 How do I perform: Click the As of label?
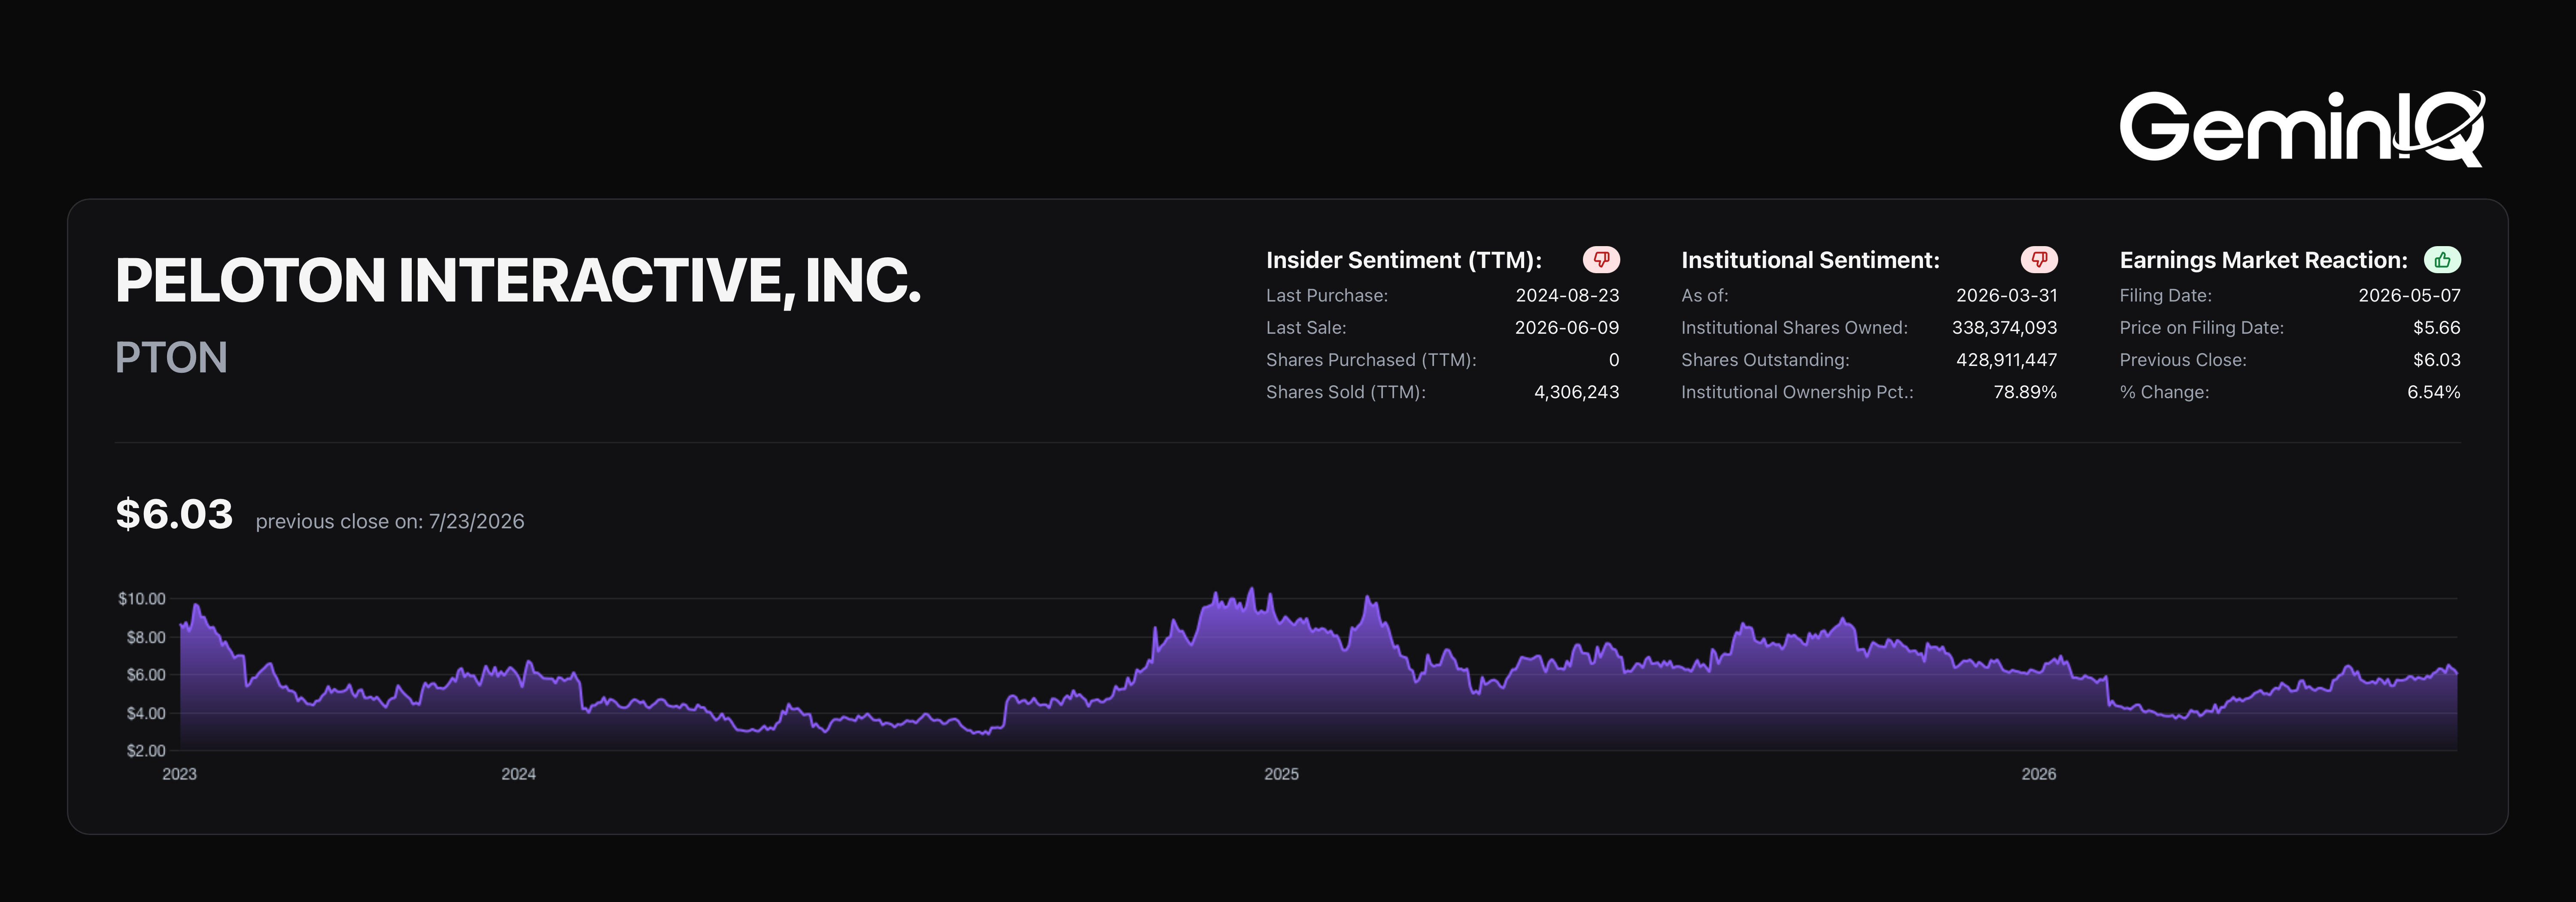(1704, 295)
